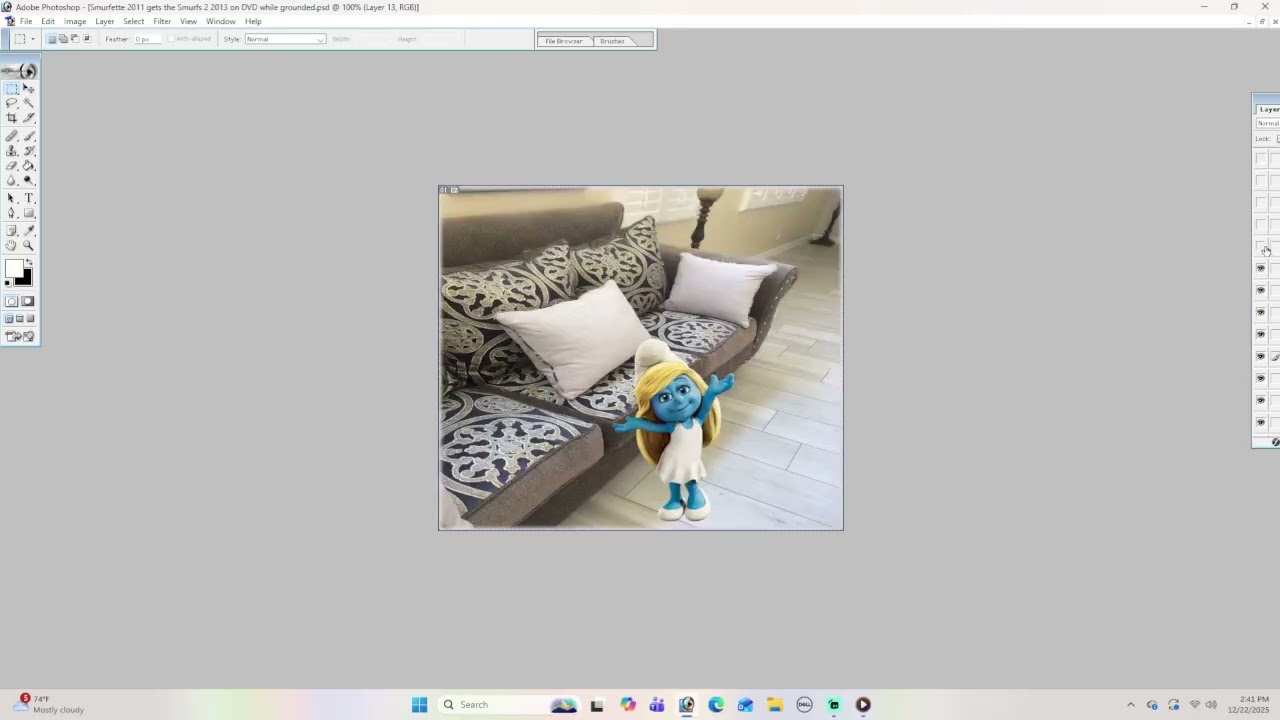1280x720 pixels.
Task: Select the Zoom magnifier tool
Action: click(29, 246)
